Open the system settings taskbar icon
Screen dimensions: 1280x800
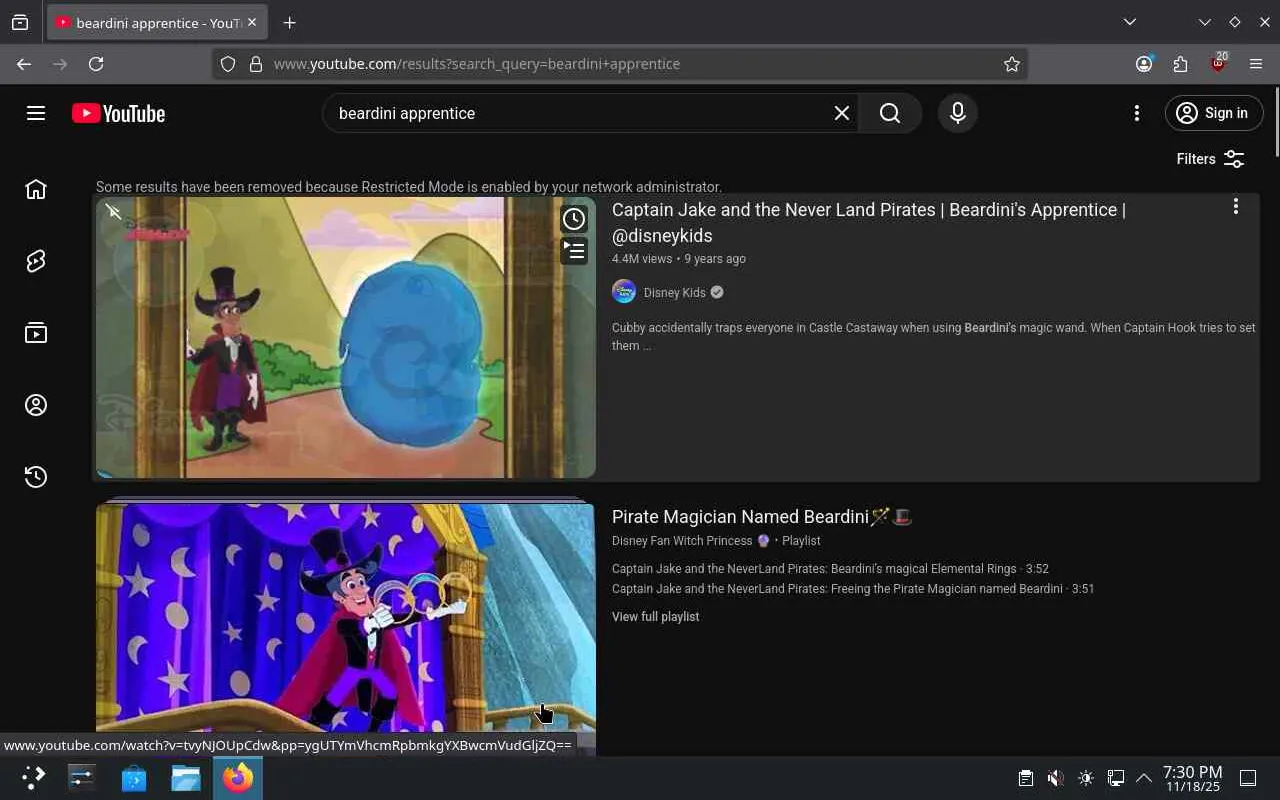pyautogui.click(x=82, y=778)
